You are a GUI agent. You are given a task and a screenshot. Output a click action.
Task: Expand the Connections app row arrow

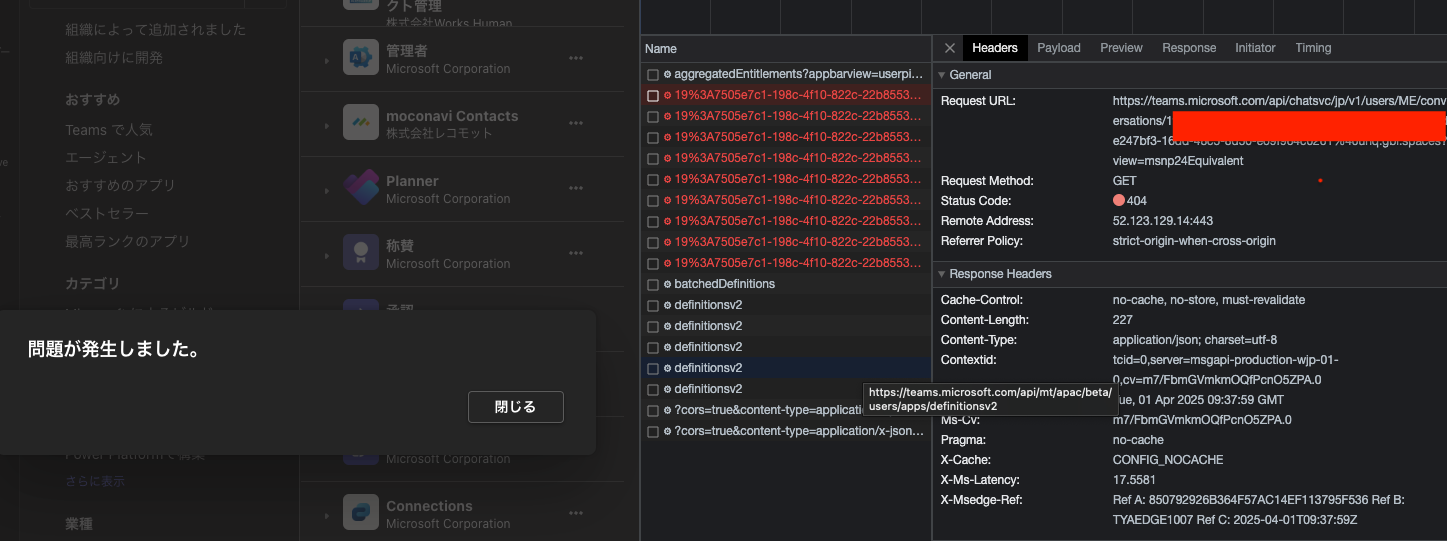[x=326, y=516]
